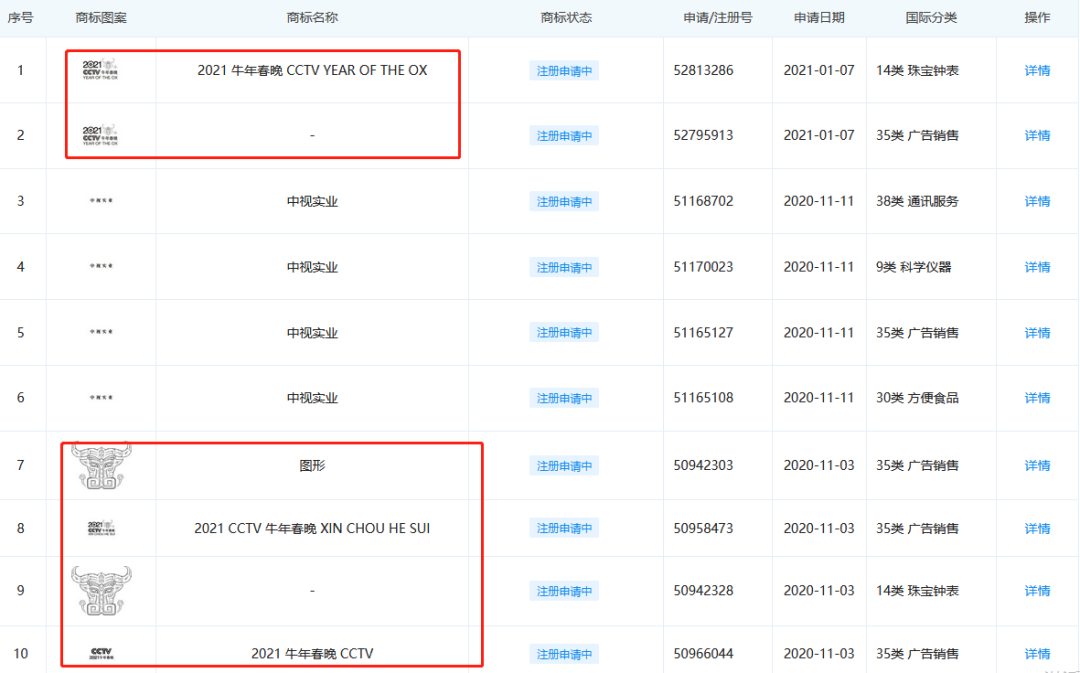The width and height of the screenshot is (1080, 673).
Task: Click the 操作 column header
Action: point(1037,18)
